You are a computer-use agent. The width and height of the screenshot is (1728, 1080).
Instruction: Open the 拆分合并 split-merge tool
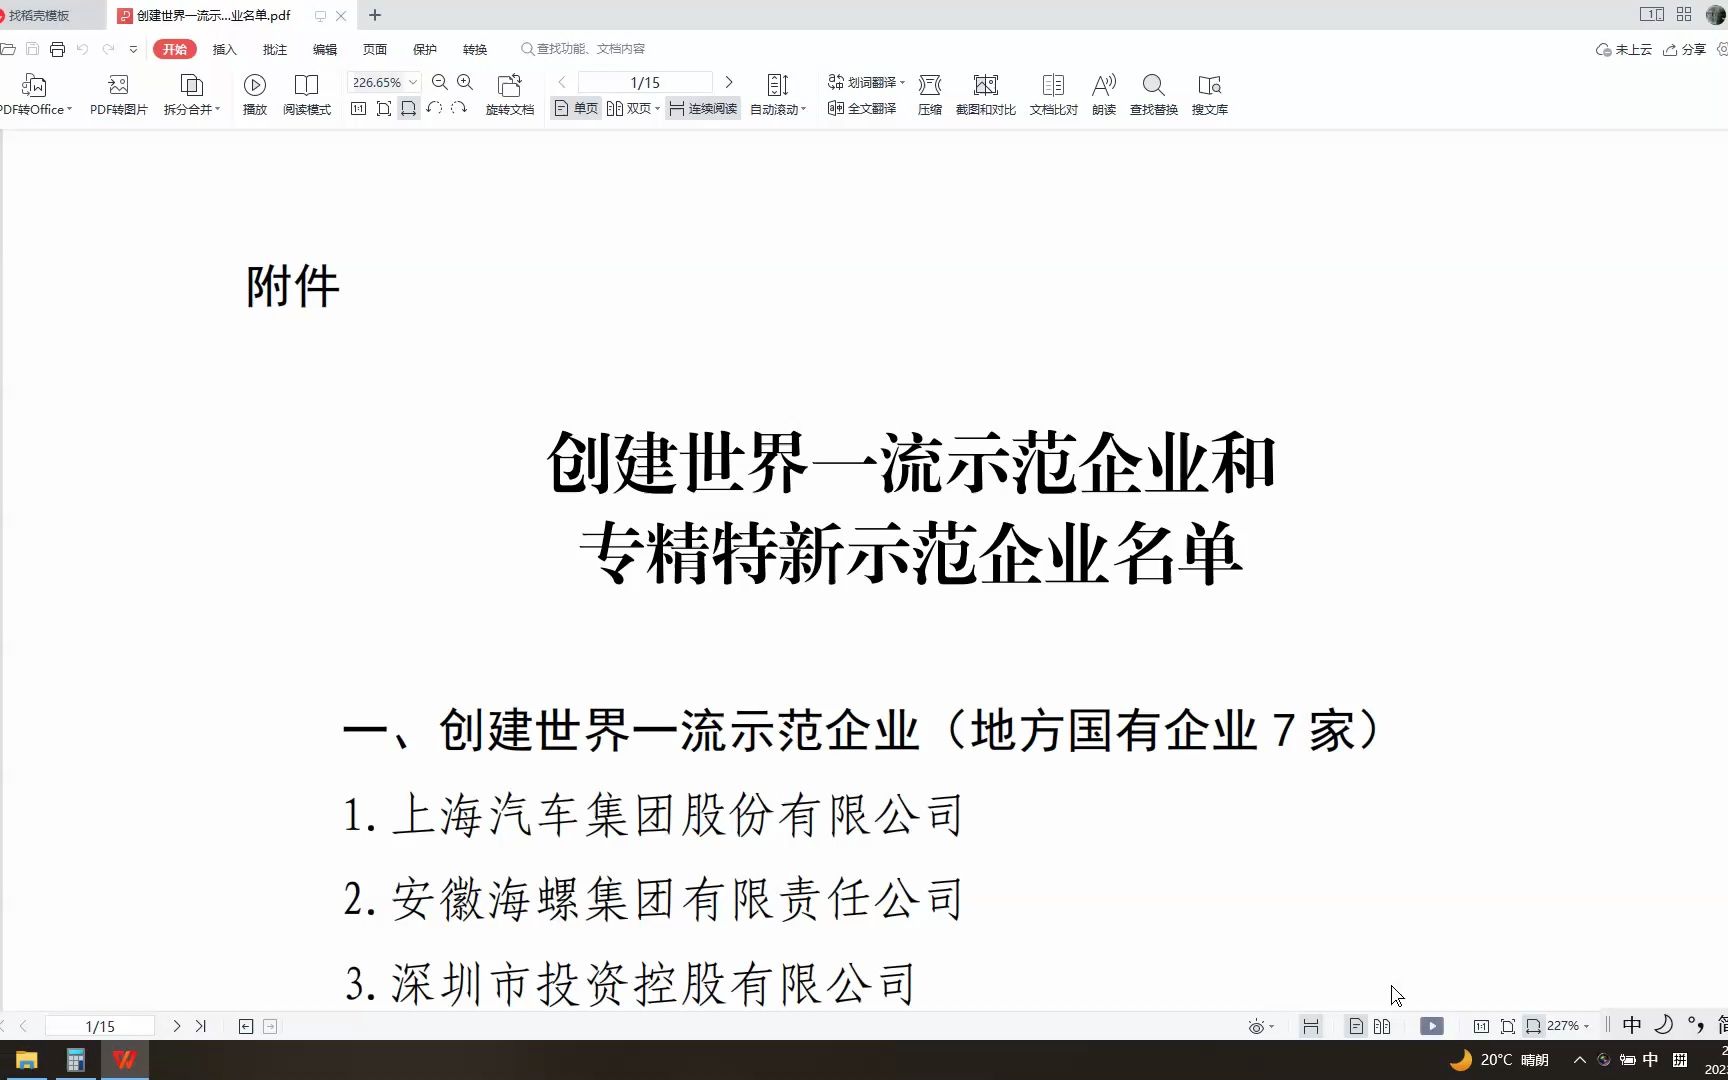click(x=191, y=95)
